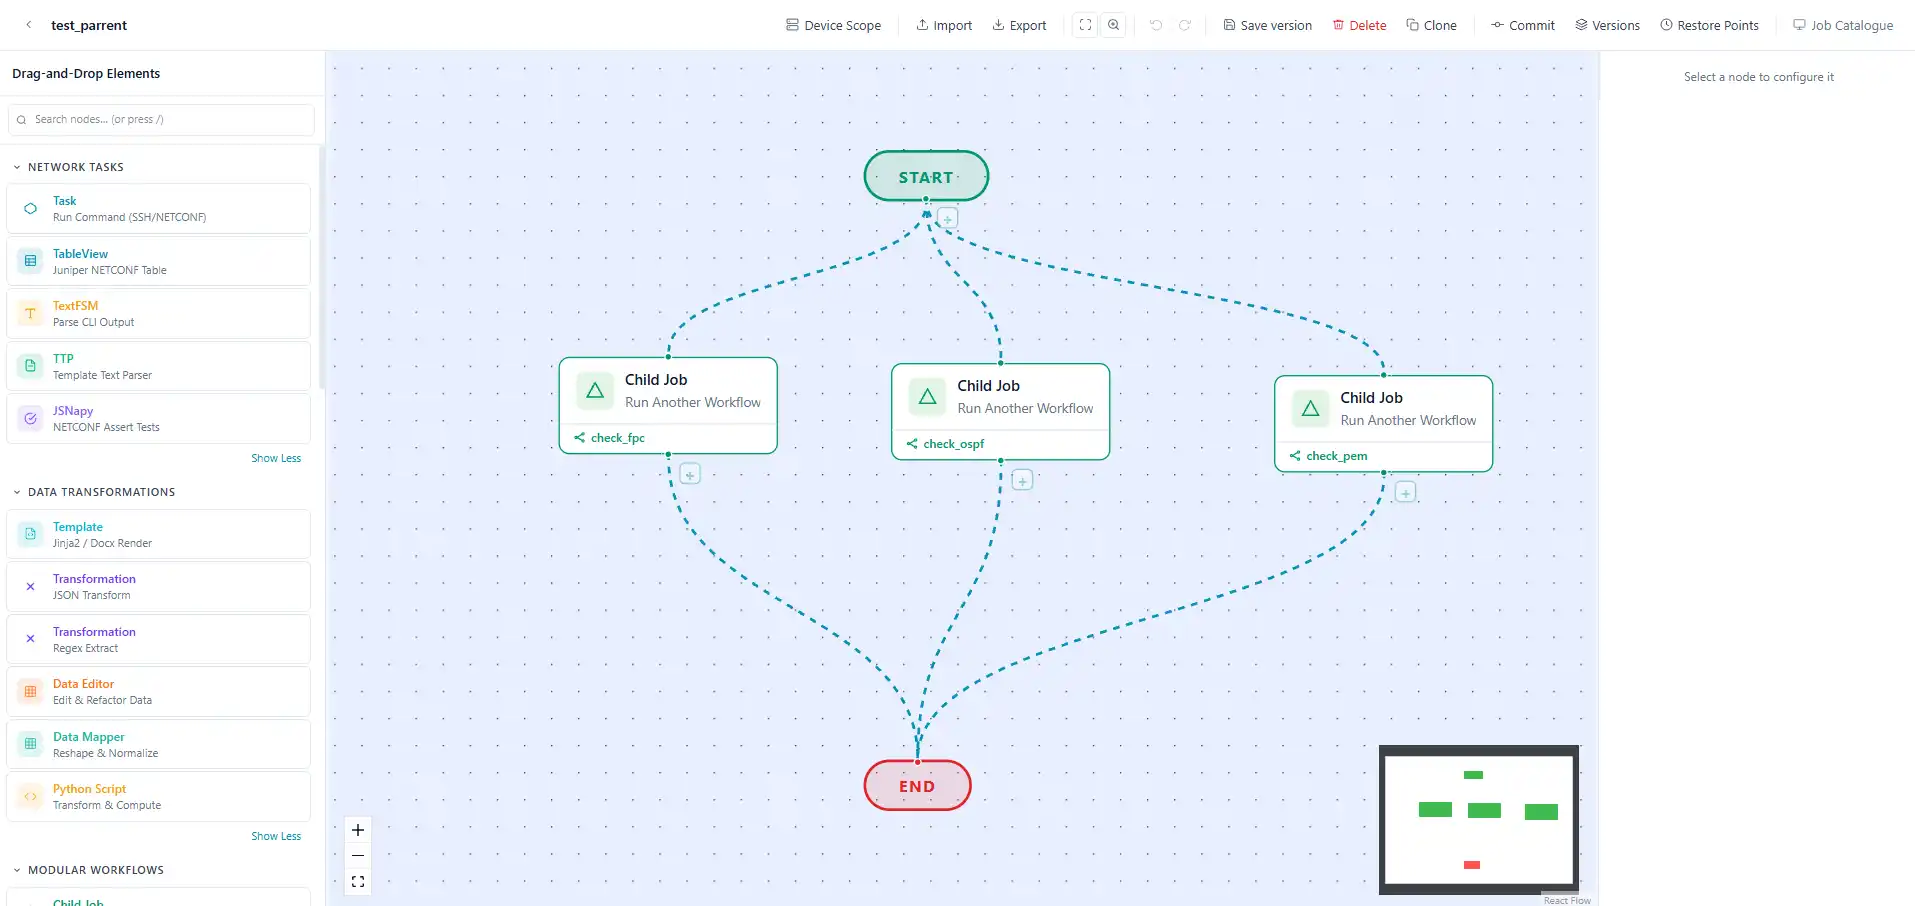Click the Export button
1915x906 pixels.
click(1019, 25)
